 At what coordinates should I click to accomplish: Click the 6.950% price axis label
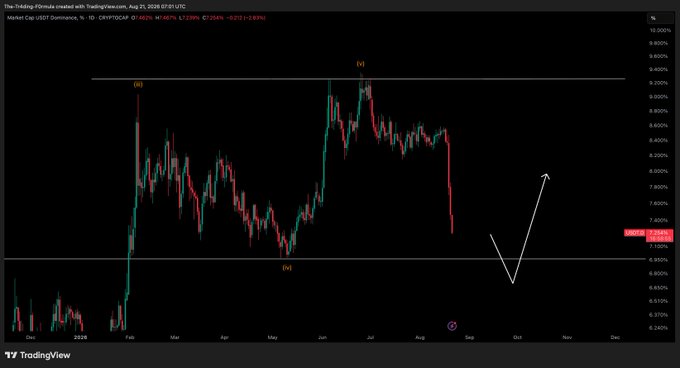click(658, 260)
